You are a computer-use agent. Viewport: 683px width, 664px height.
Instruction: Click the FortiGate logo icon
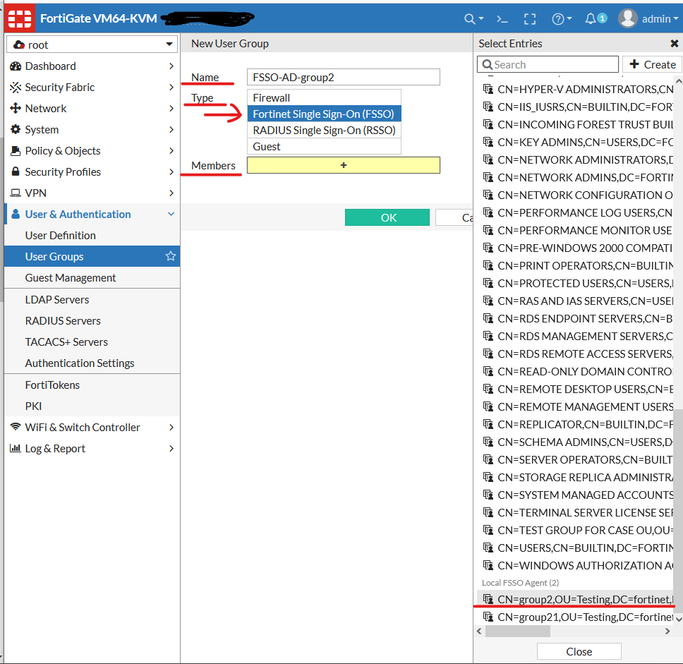tap(20, 18)
